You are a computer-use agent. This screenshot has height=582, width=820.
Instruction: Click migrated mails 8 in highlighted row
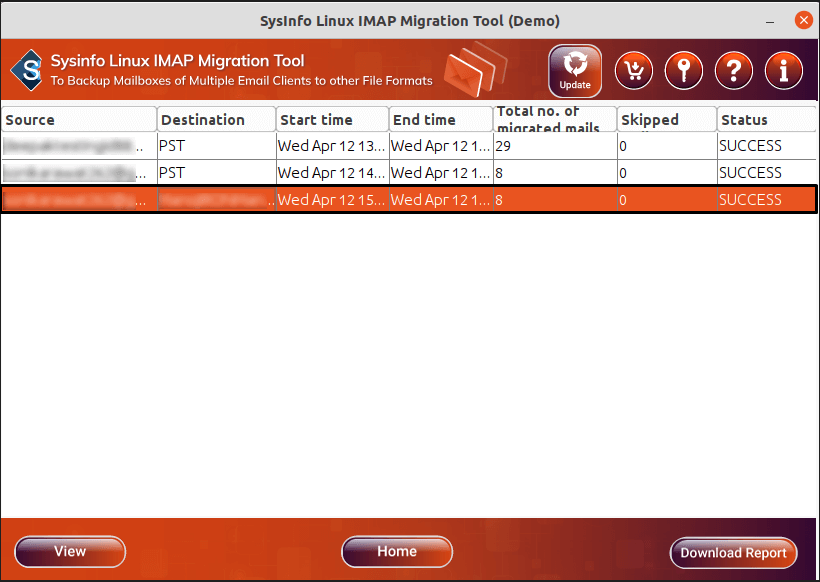point(555,200)
